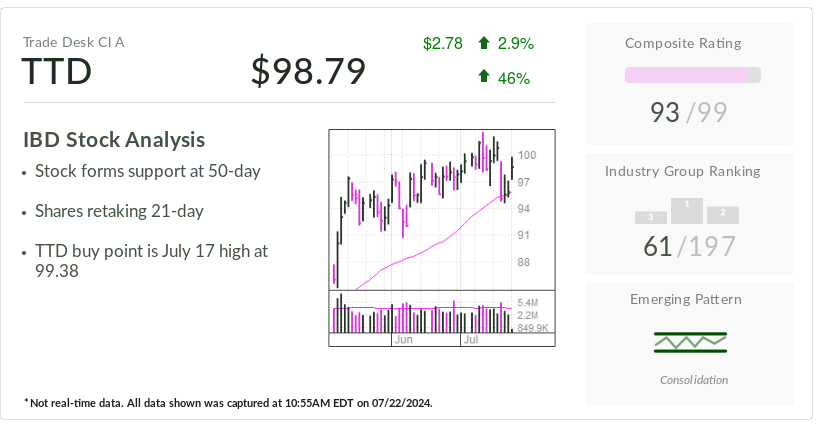Click 'Shares retaking 21-day' bullet

pos(119,211)
